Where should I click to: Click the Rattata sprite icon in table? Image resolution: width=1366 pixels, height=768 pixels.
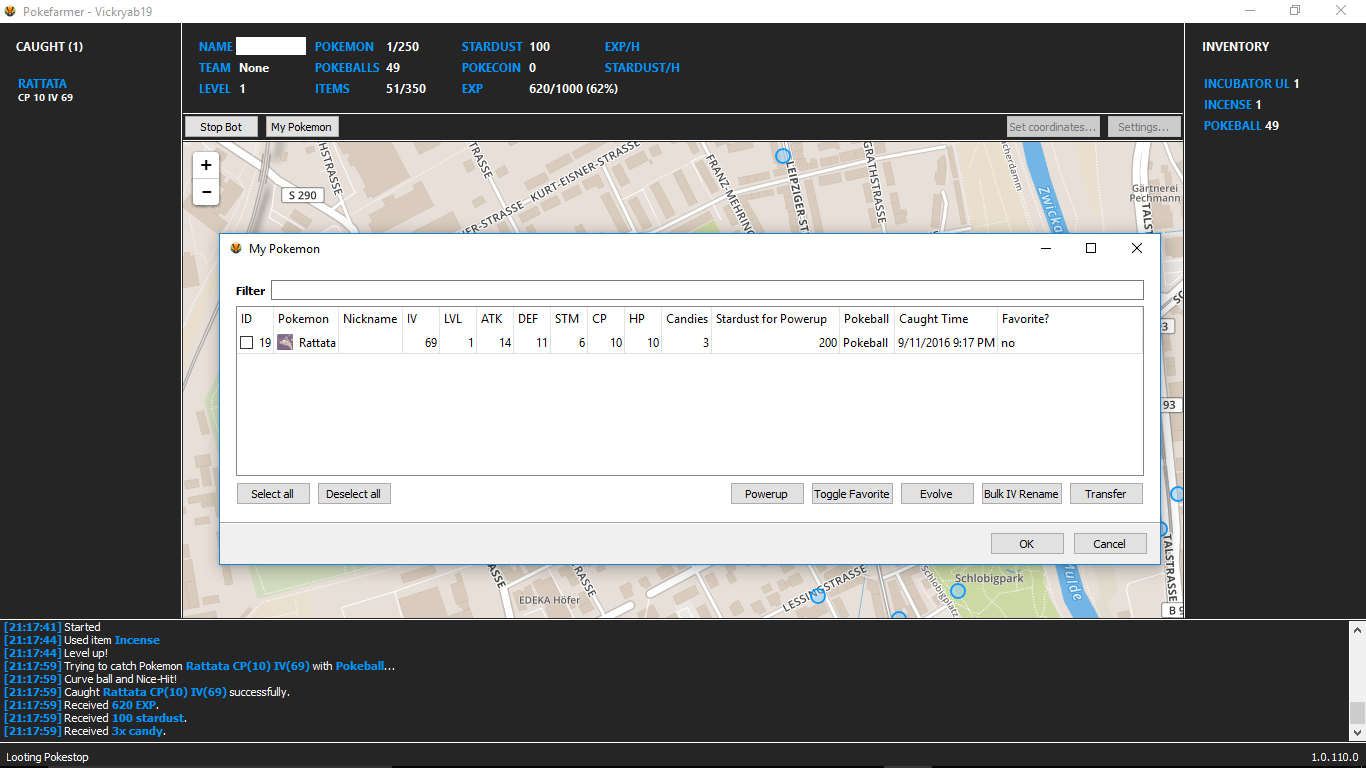pyautogui.click(x=285, y=343)
